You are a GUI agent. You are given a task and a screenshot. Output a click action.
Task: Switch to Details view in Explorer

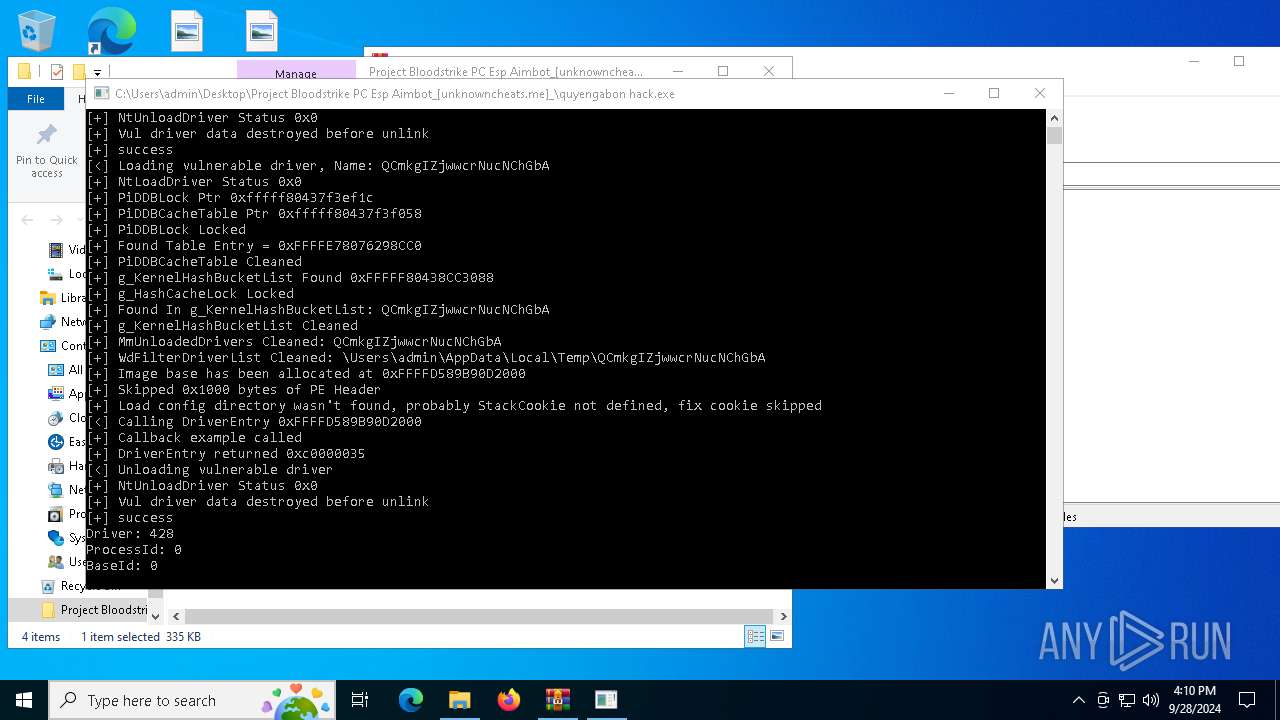click(x=756, y=636)
